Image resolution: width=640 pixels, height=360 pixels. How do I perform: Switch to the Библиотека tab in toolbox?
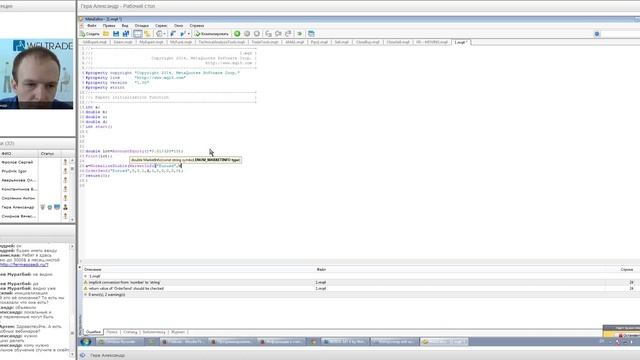(154, 332)
